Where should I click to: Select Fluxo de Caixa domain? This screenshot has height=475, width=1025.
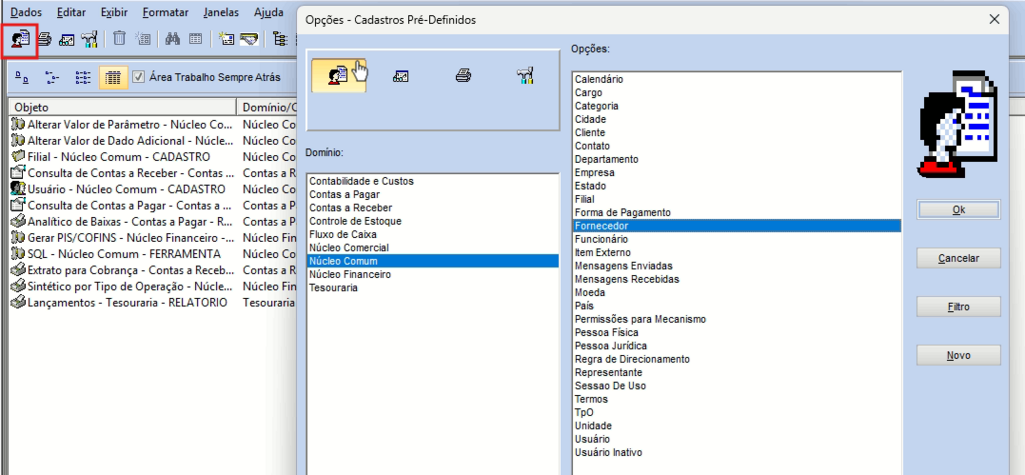[433, 234]
